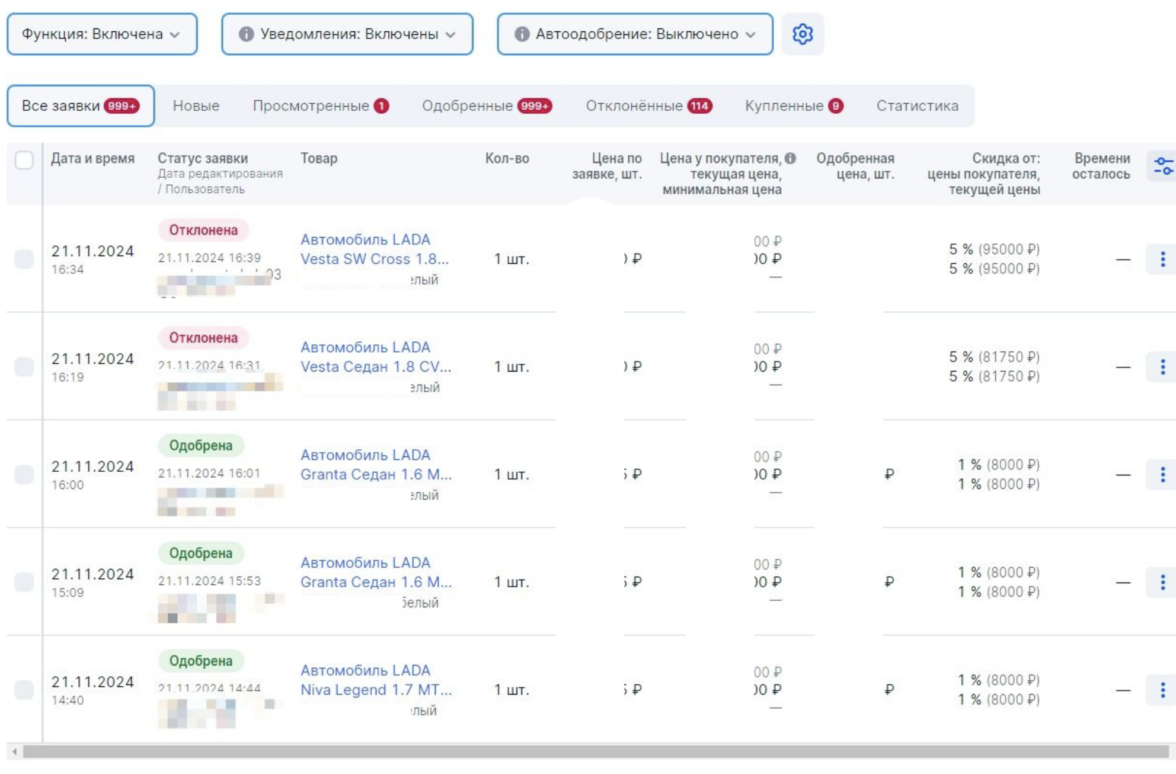Expand 'Автоодобрение: Выключено' dropdown

[x=635, y=34]
